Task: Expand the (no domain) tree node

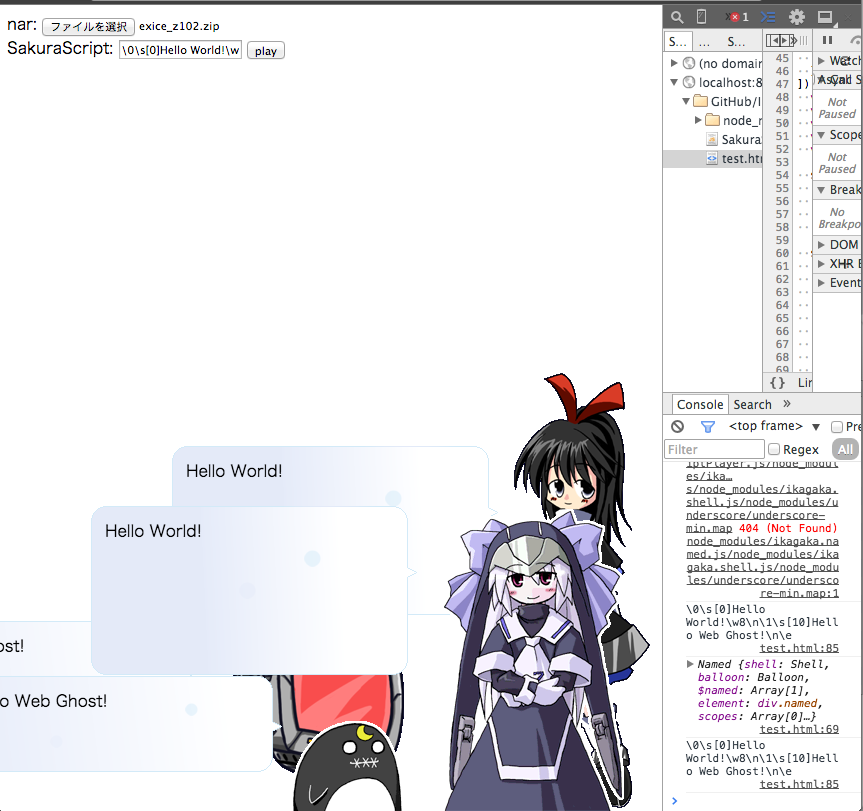Action: 674,63
